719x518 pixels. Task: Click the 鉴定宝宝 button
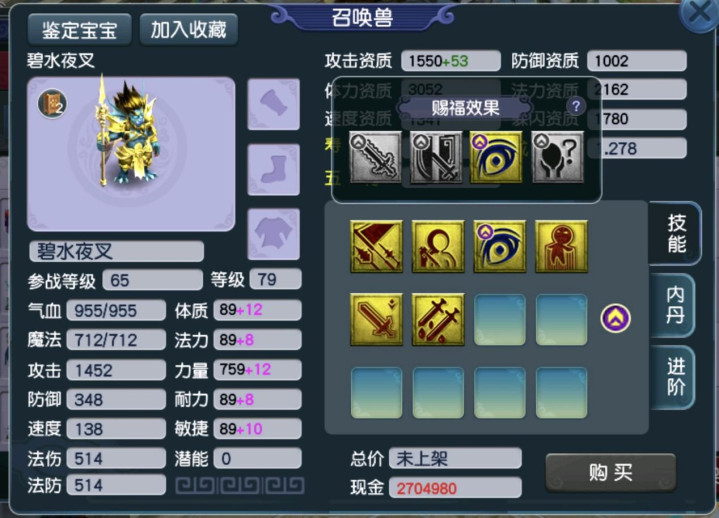[80, 30]
